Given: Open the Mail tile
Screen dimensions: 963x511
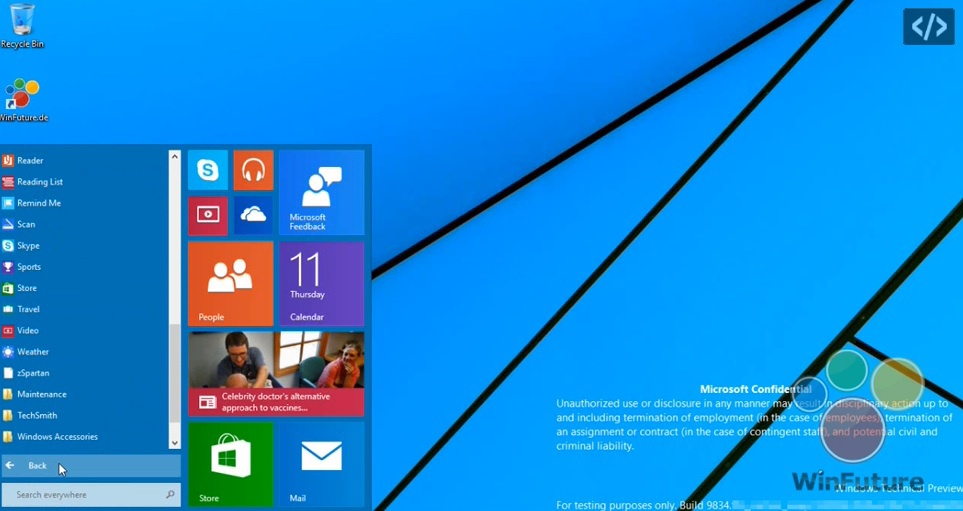Looking at the screenshot, I should click(321, 464).
